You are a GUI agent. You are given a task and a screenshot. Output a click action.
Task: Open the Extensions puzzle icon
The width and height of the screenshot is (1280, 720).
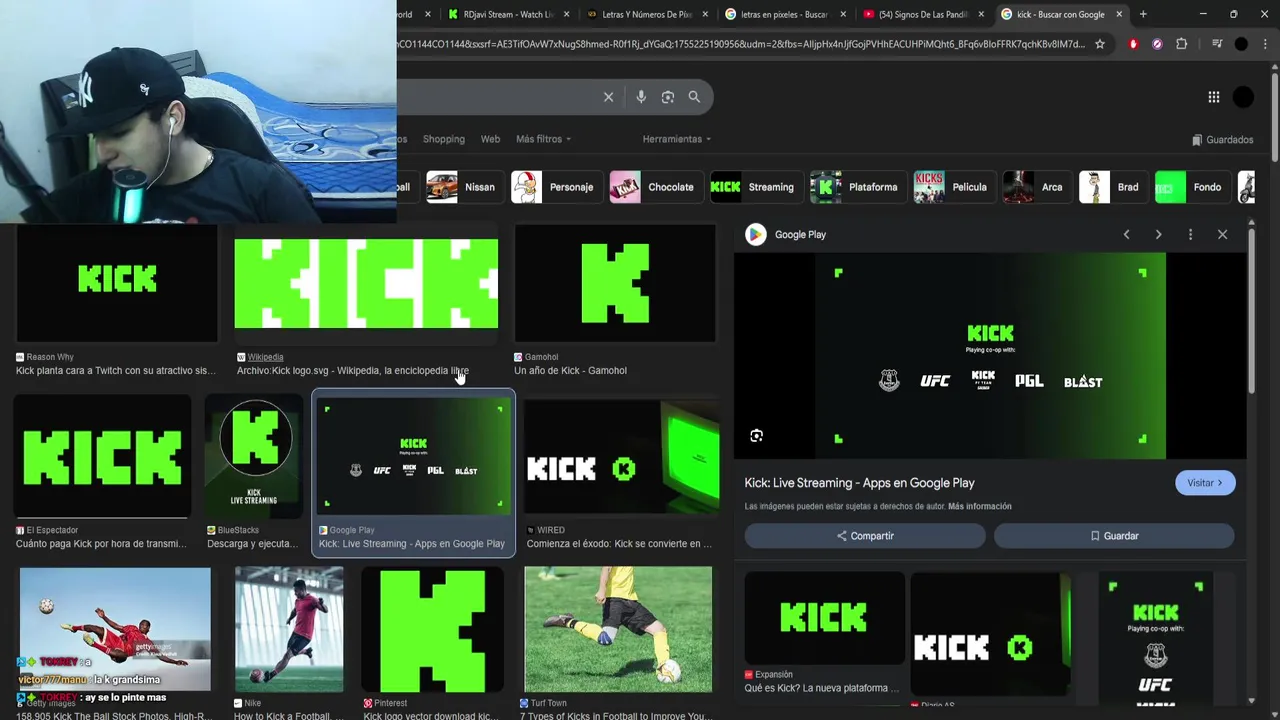pos(1181,44)
